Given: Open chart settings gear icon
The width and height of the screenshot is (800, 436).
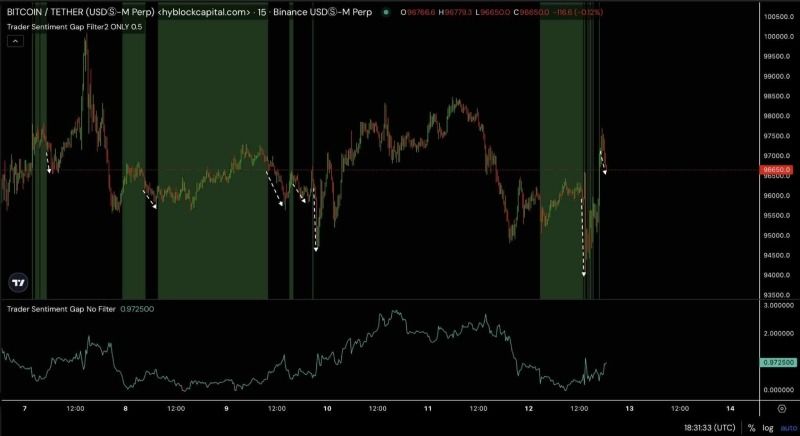Looking at the screenshot, I should pos(781,408).
